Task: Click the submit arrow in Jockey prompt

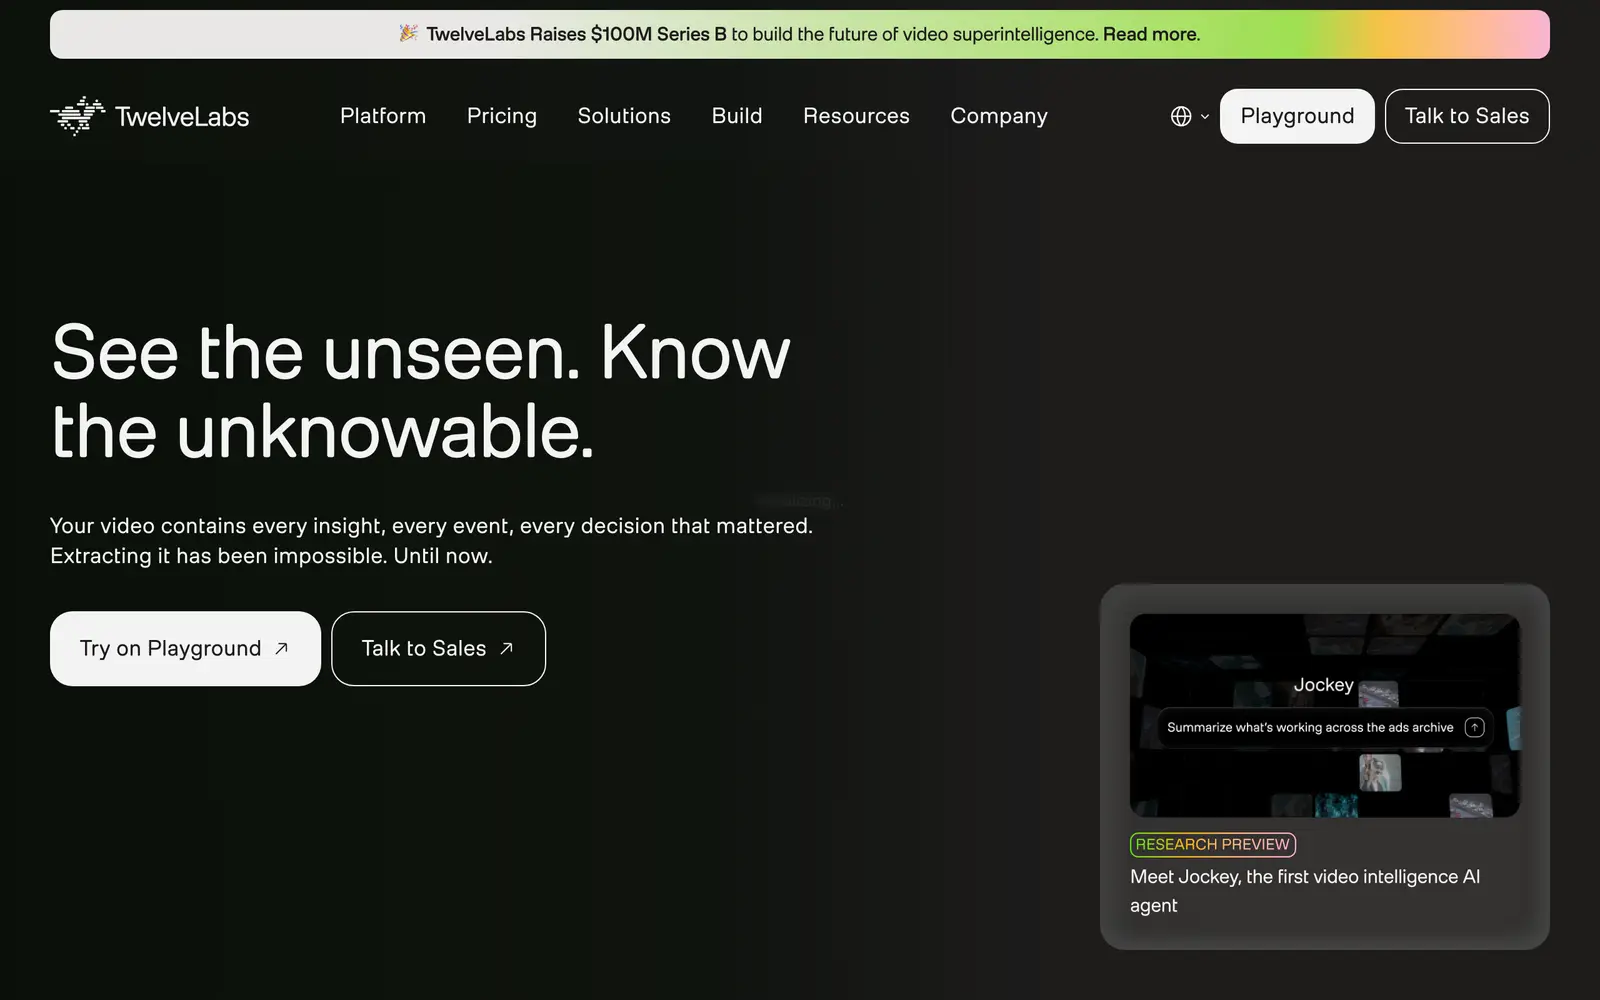Action: click(x=1474, y=727)
